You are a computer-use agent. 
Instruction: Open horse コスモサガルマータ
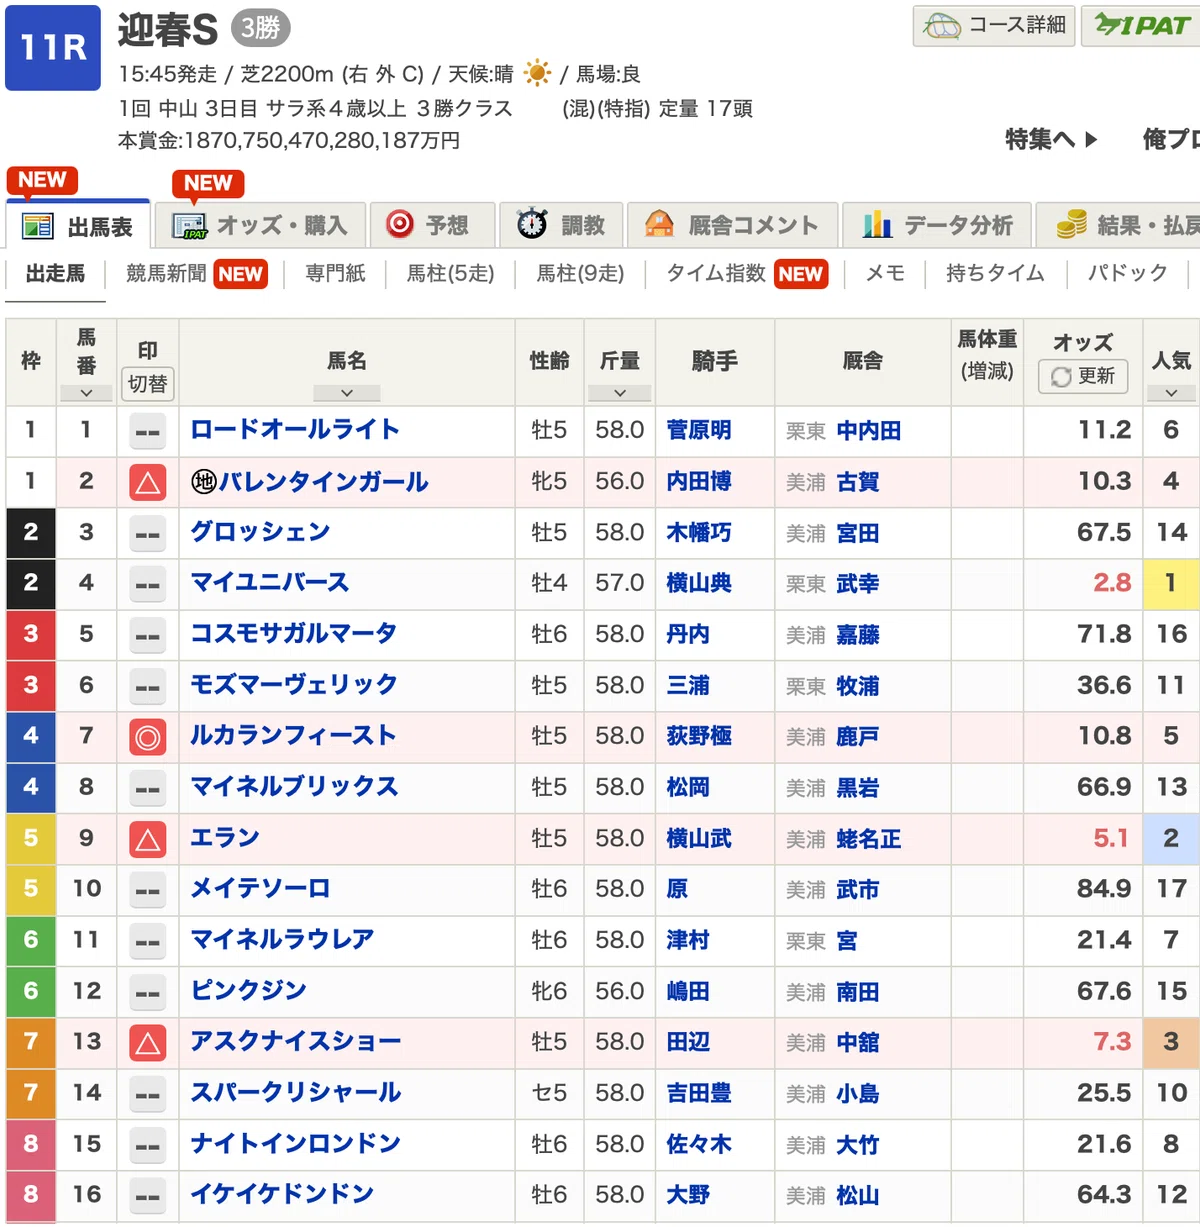coord(293,633)
